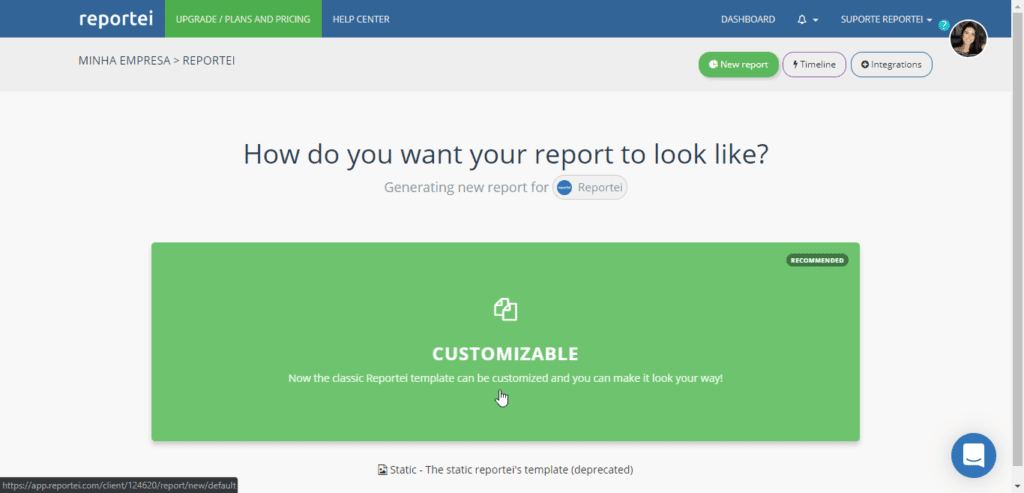Click the Recommended badge
Screen dimensions: 1024x493
[x=817, y=260]
